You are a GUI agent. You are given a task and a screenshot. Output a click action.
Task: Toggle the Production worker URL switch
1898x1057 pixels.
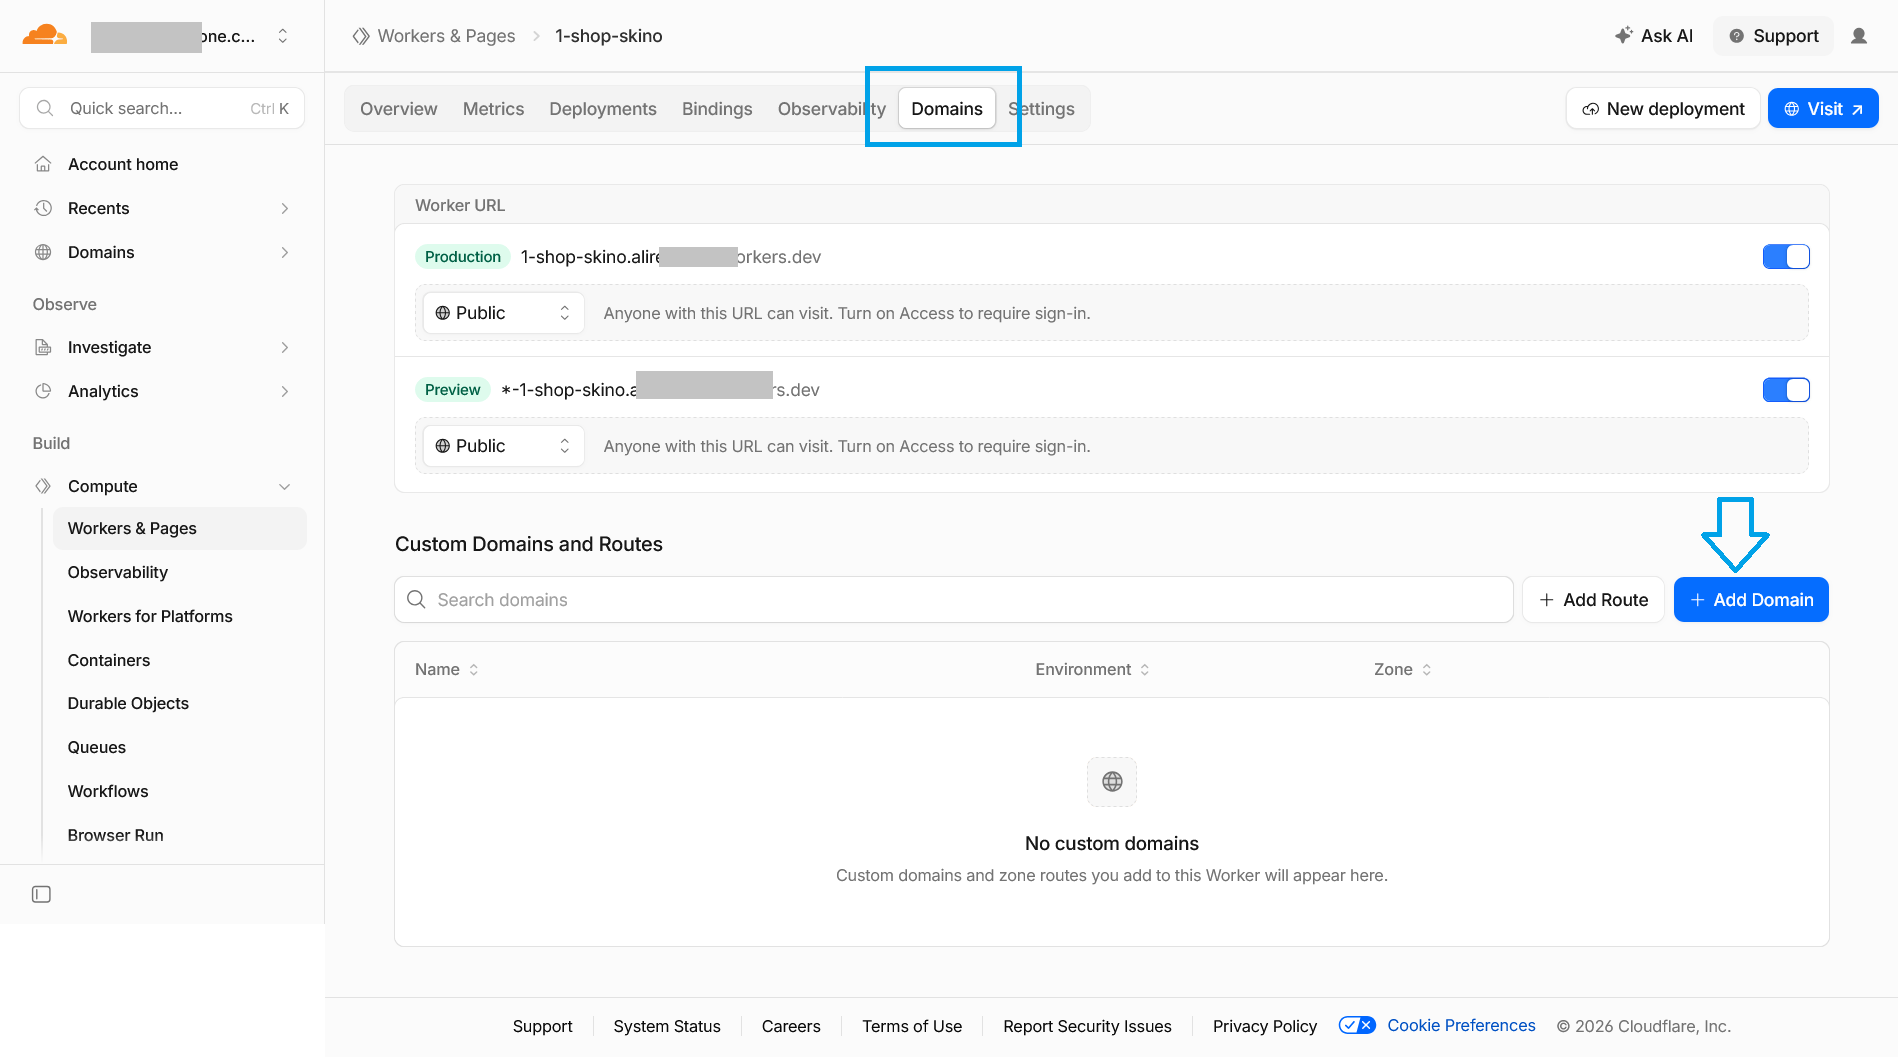1786,257
